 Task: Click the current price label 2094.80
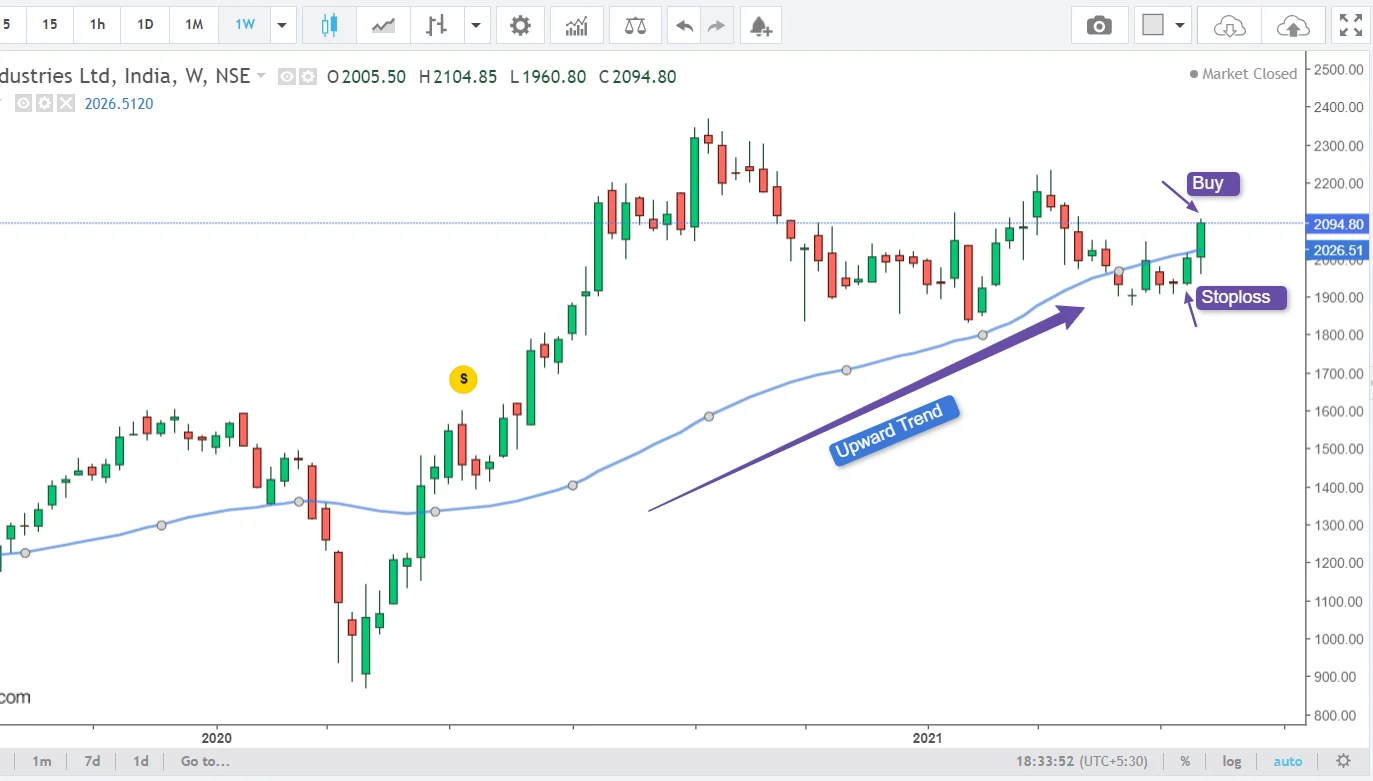tap(1338, 224)
